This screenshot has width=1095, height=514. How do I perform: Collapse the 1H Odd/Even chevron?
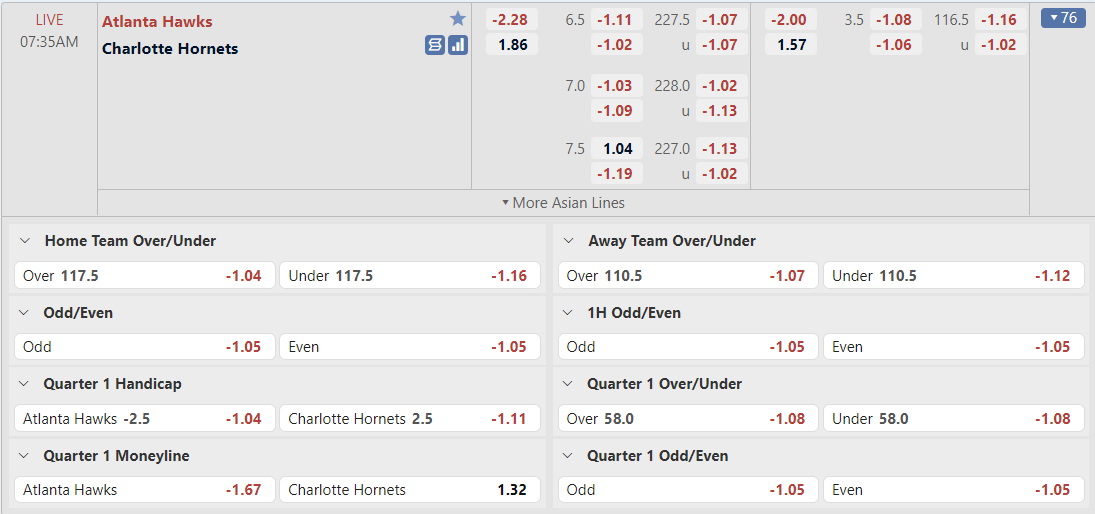coord(569,313)
